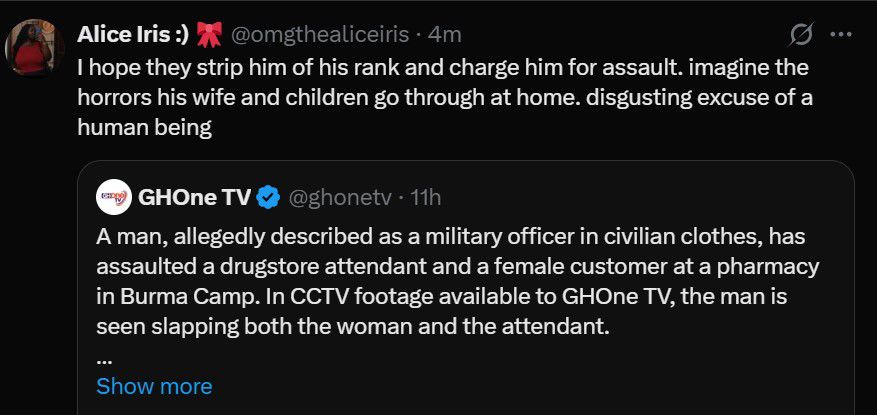Click the GHOne TV account name

(194, 198)
